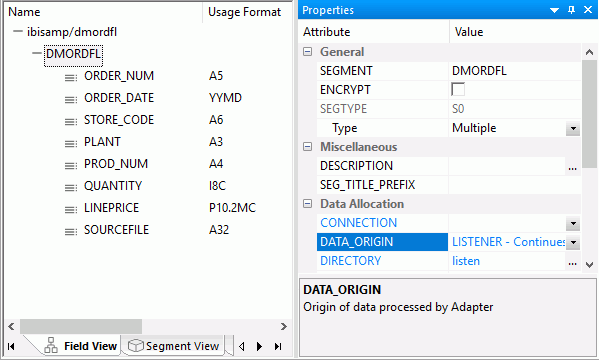Collapse the Data Allocation section
Viewport: 599px width, 360px height.
[308, 204]
